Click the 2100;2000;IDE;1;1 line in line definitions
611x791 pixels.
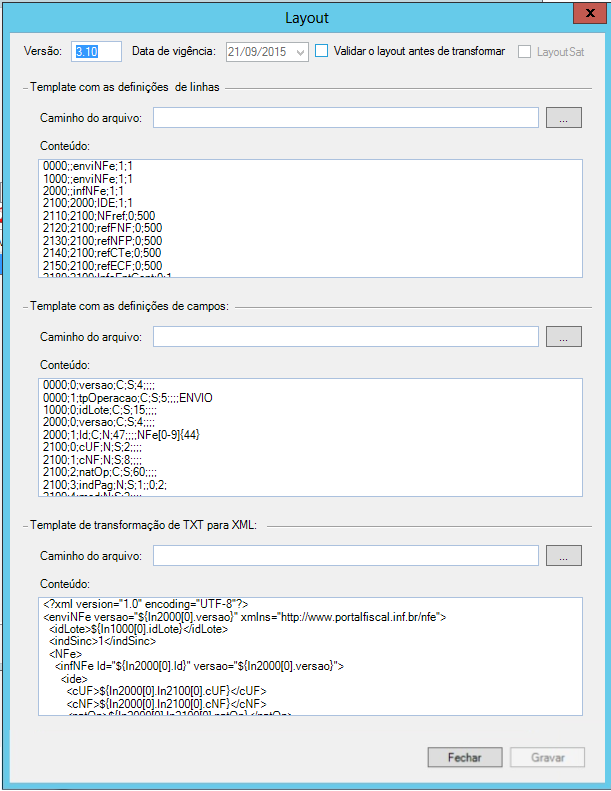[86, 203]
